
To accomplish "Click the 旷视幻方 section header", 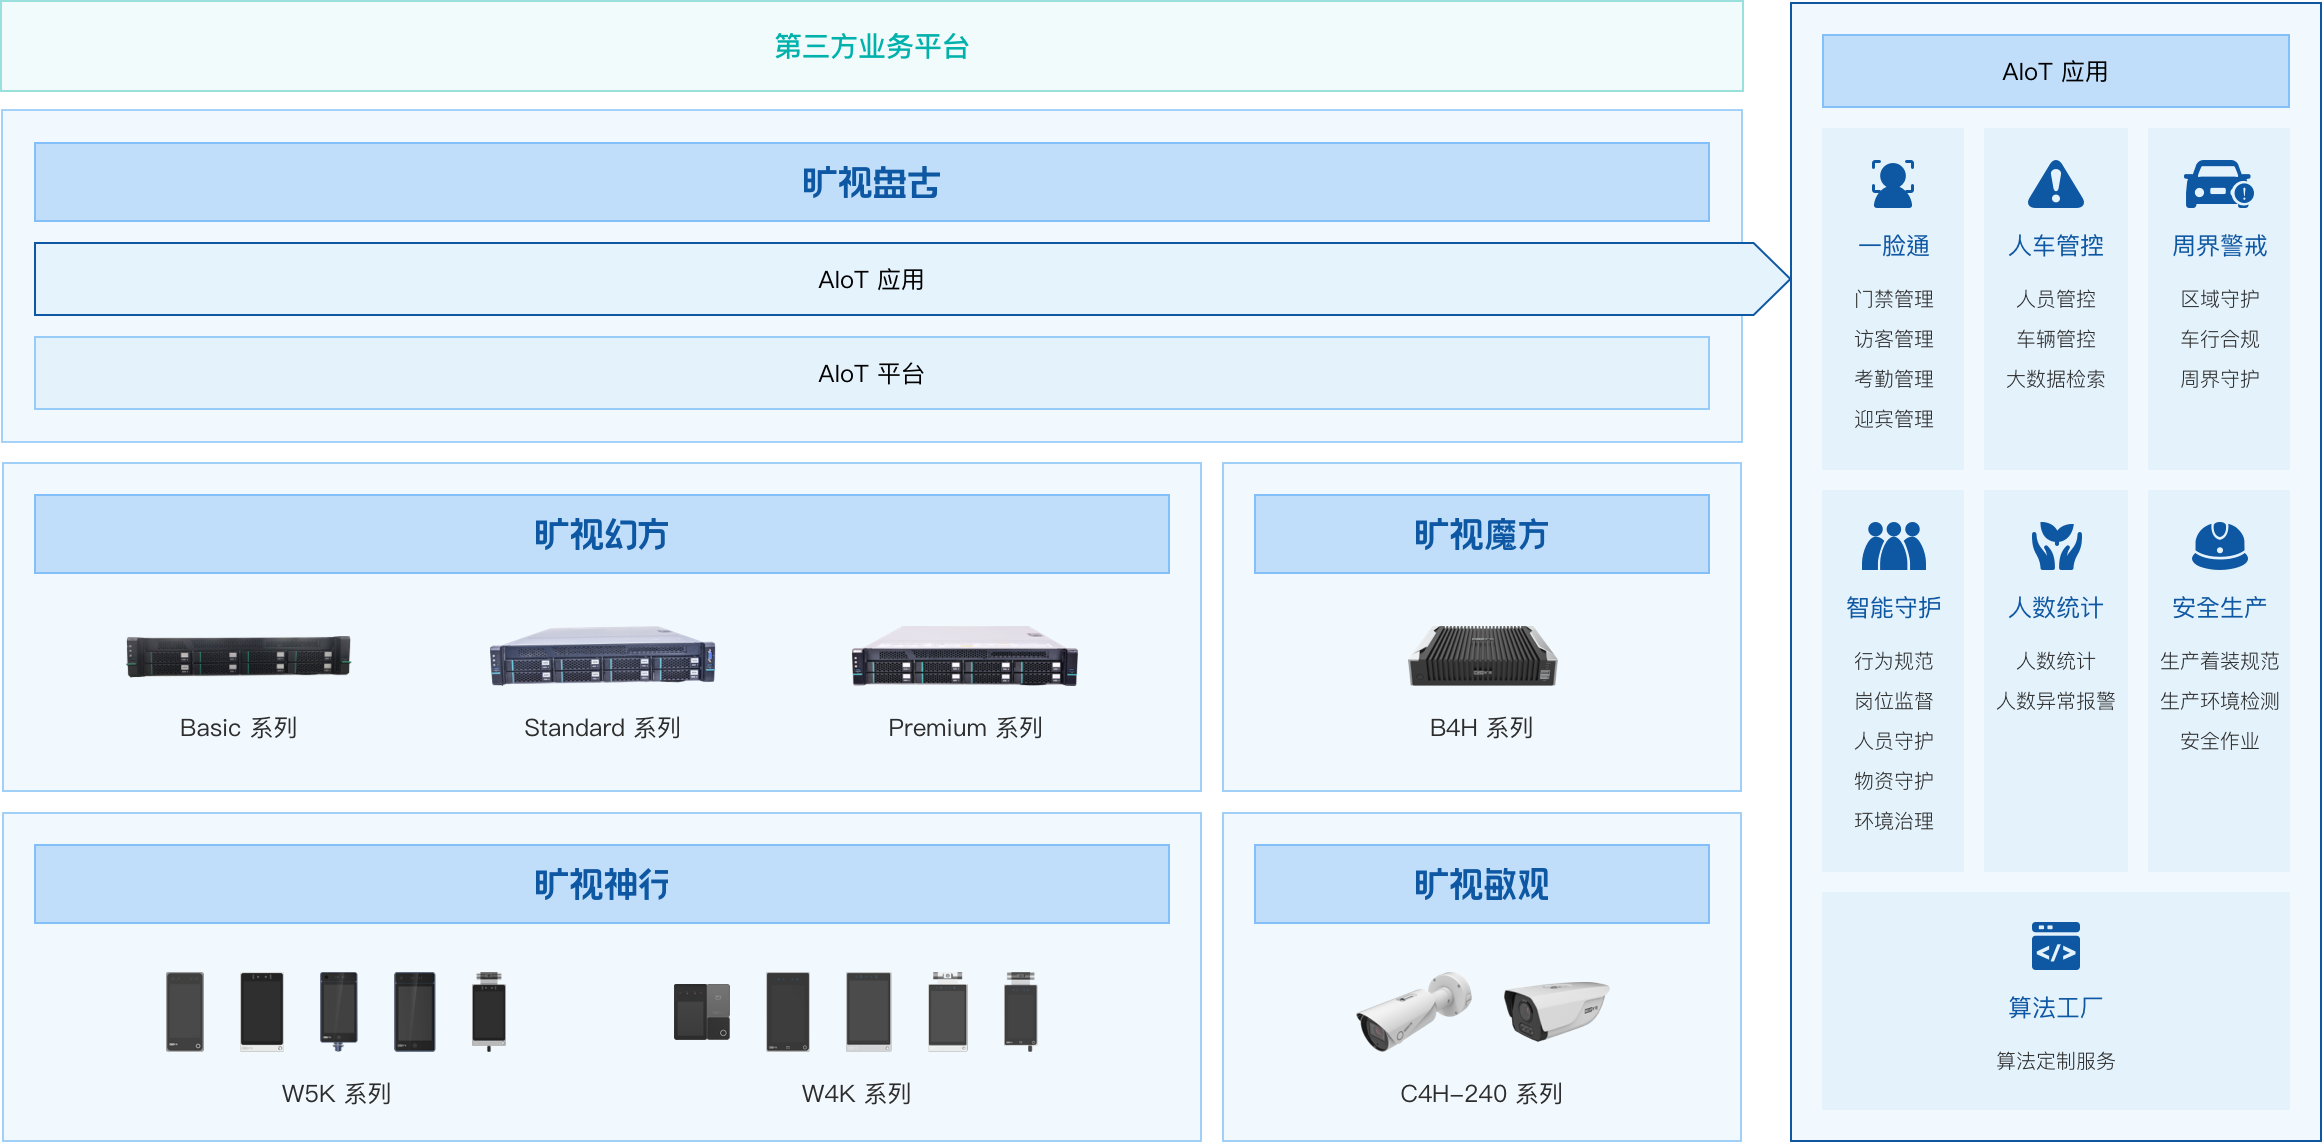I will [x=601, y=534].
